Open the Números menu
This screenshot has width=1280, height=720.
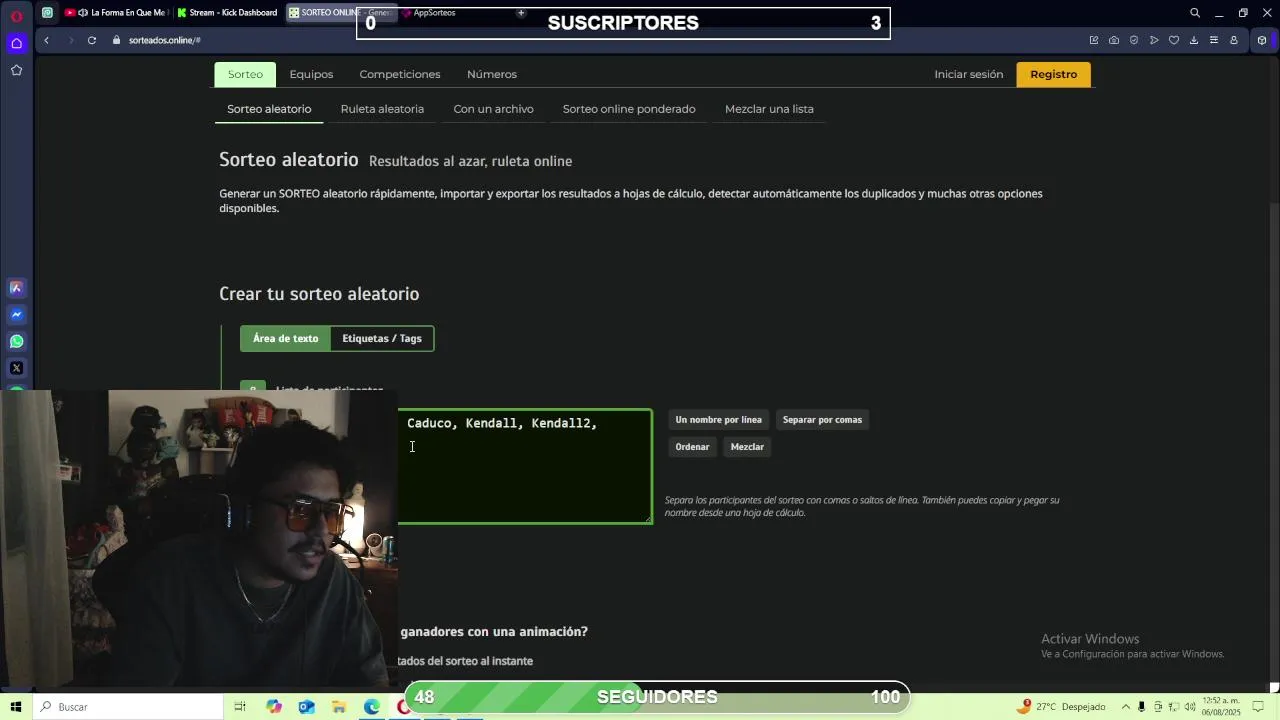point(492,74)
